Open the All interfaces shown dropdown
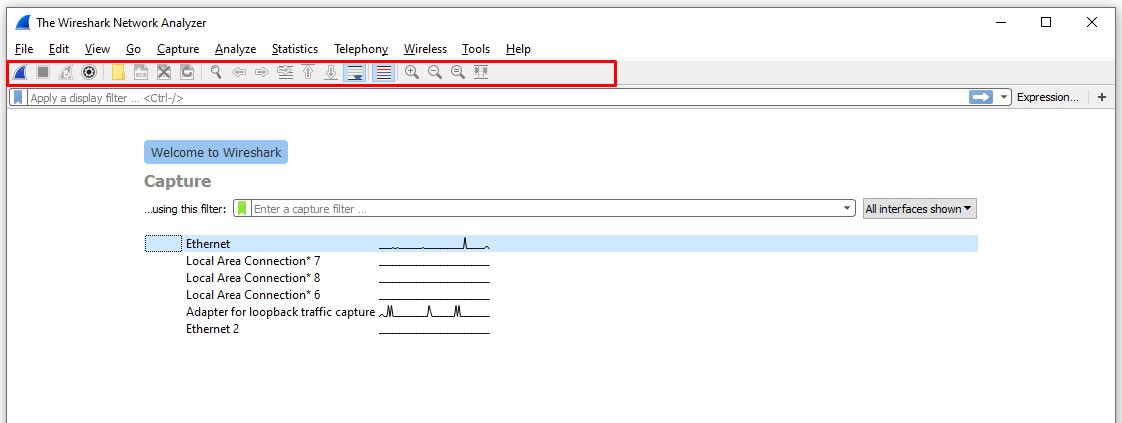This screenshot has width=1122, height=423. point(919,209)
